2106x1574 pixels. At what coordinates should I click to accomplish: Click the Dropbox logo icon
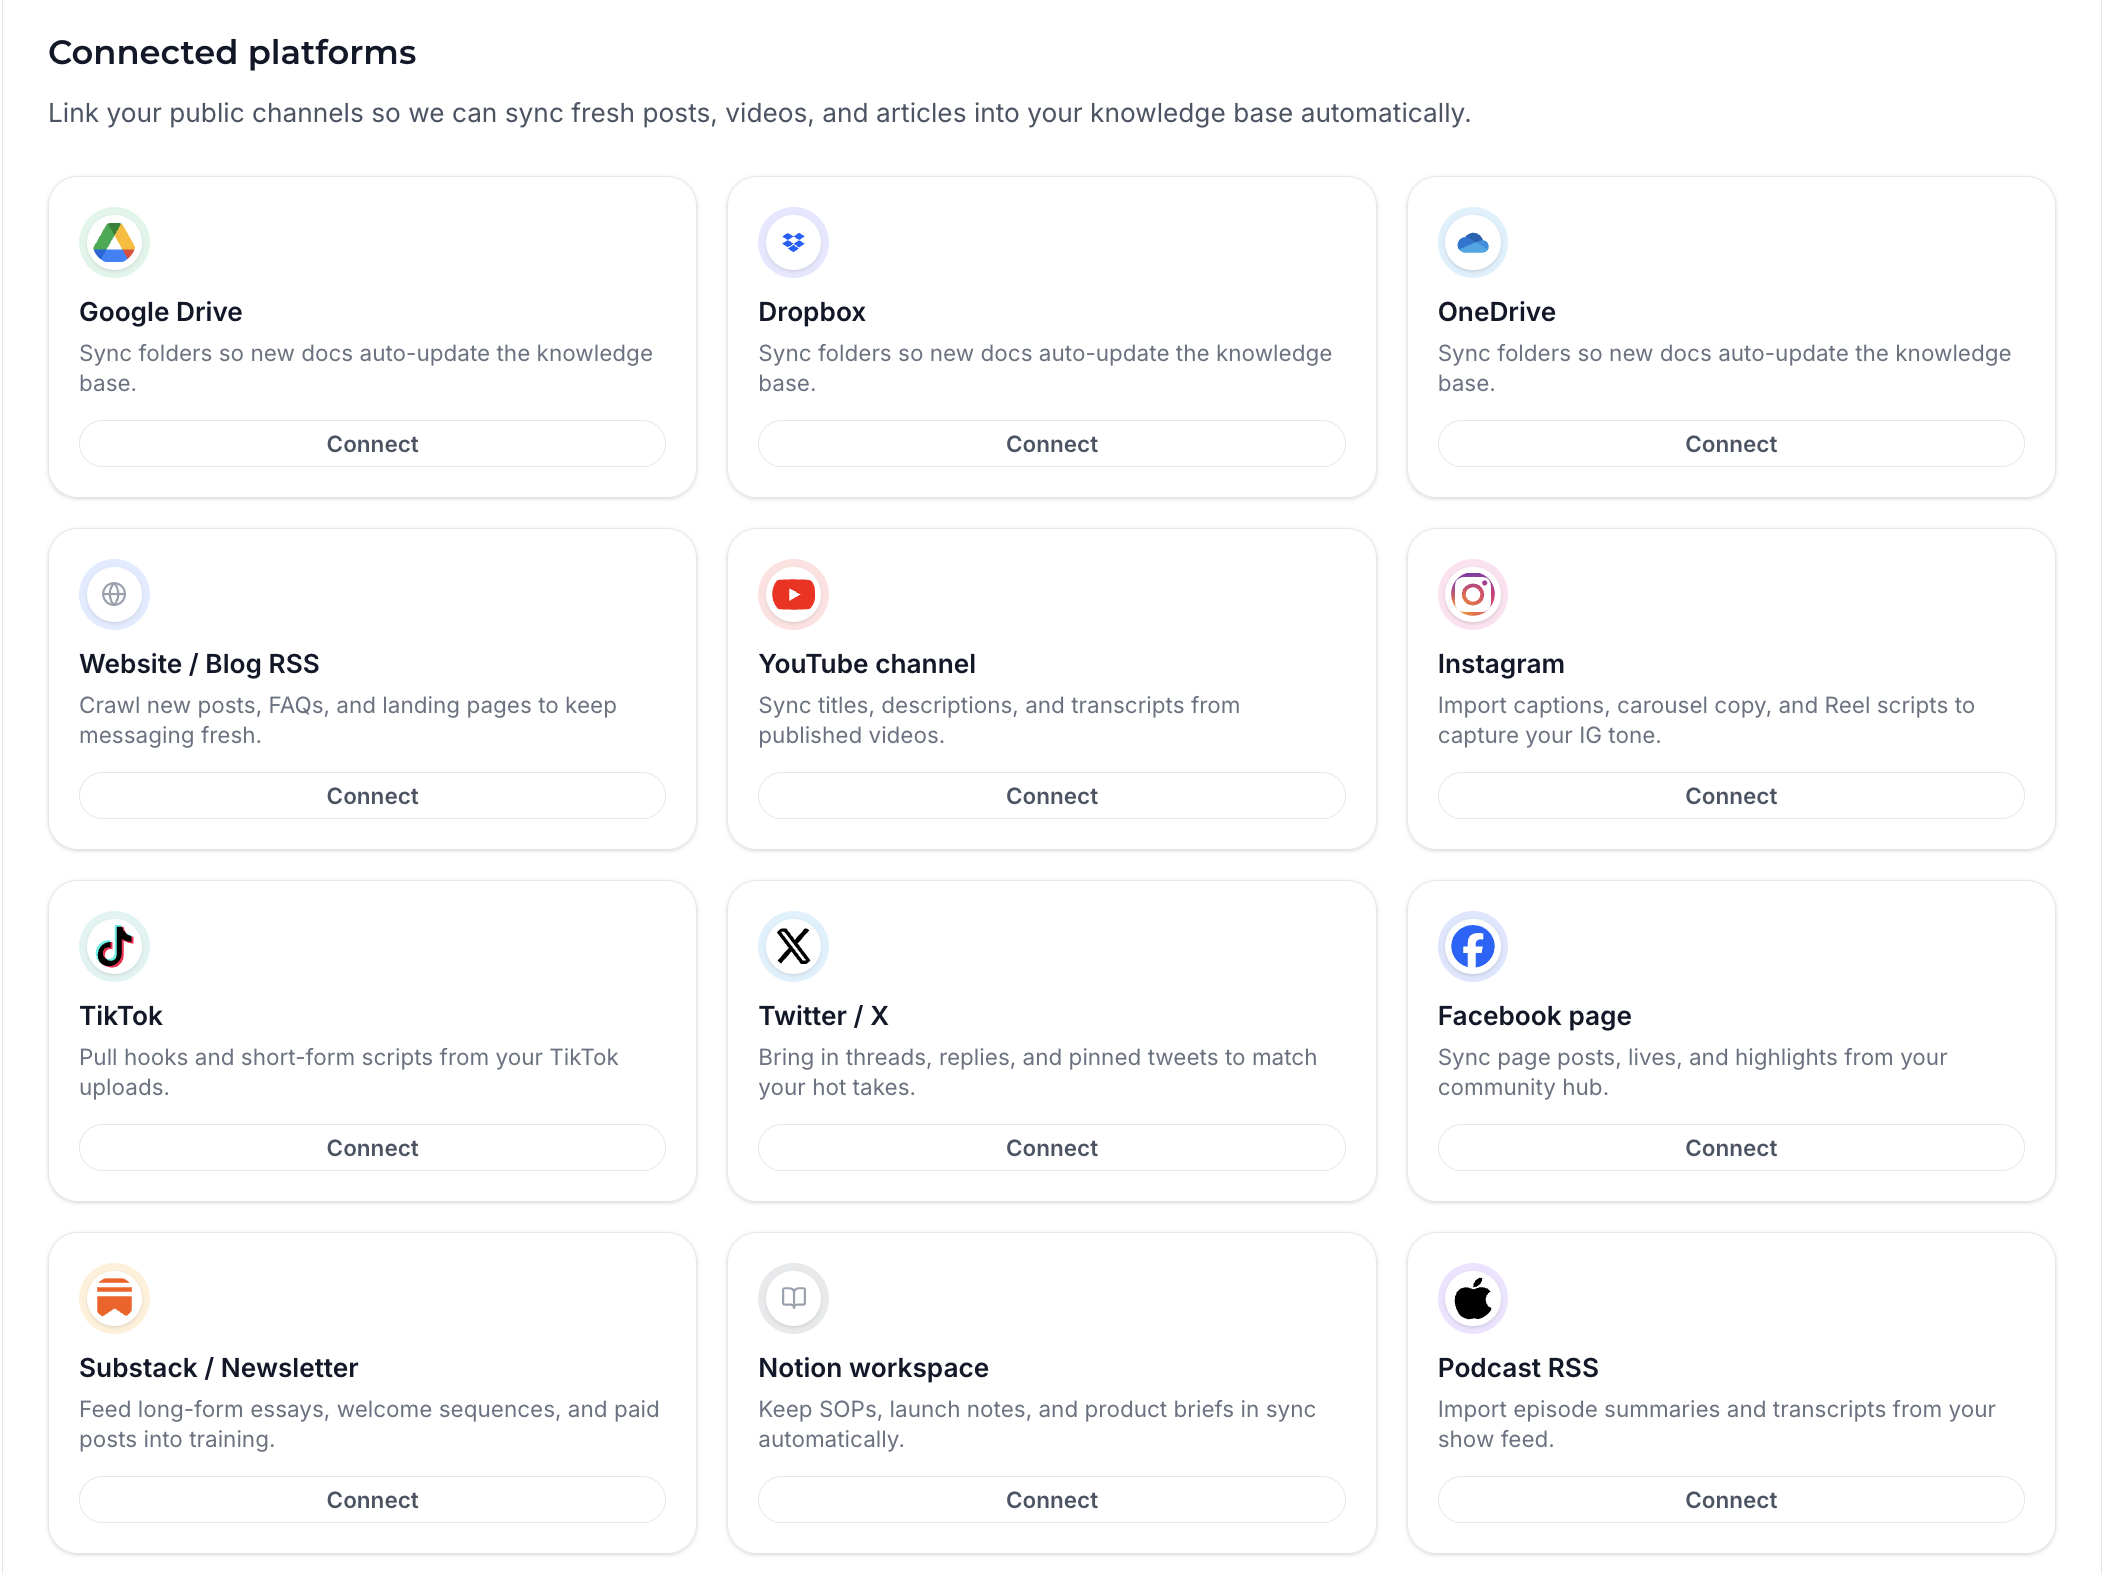click(793, 242)
